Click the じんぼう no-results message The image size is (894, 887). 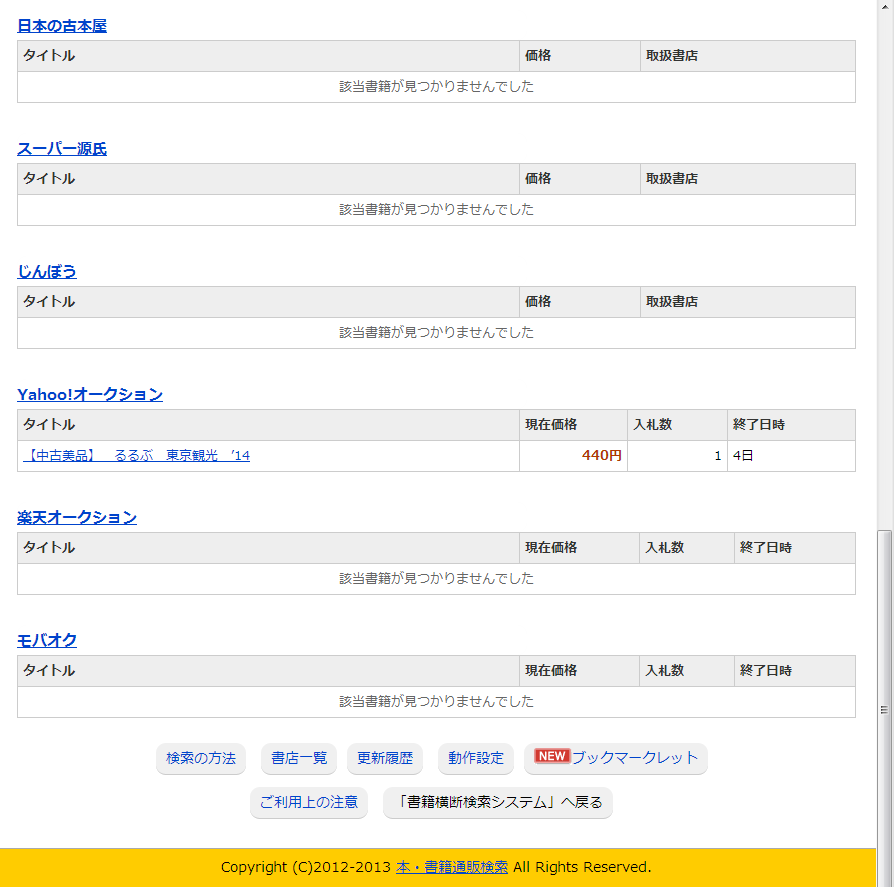click(x=436, y=332)
